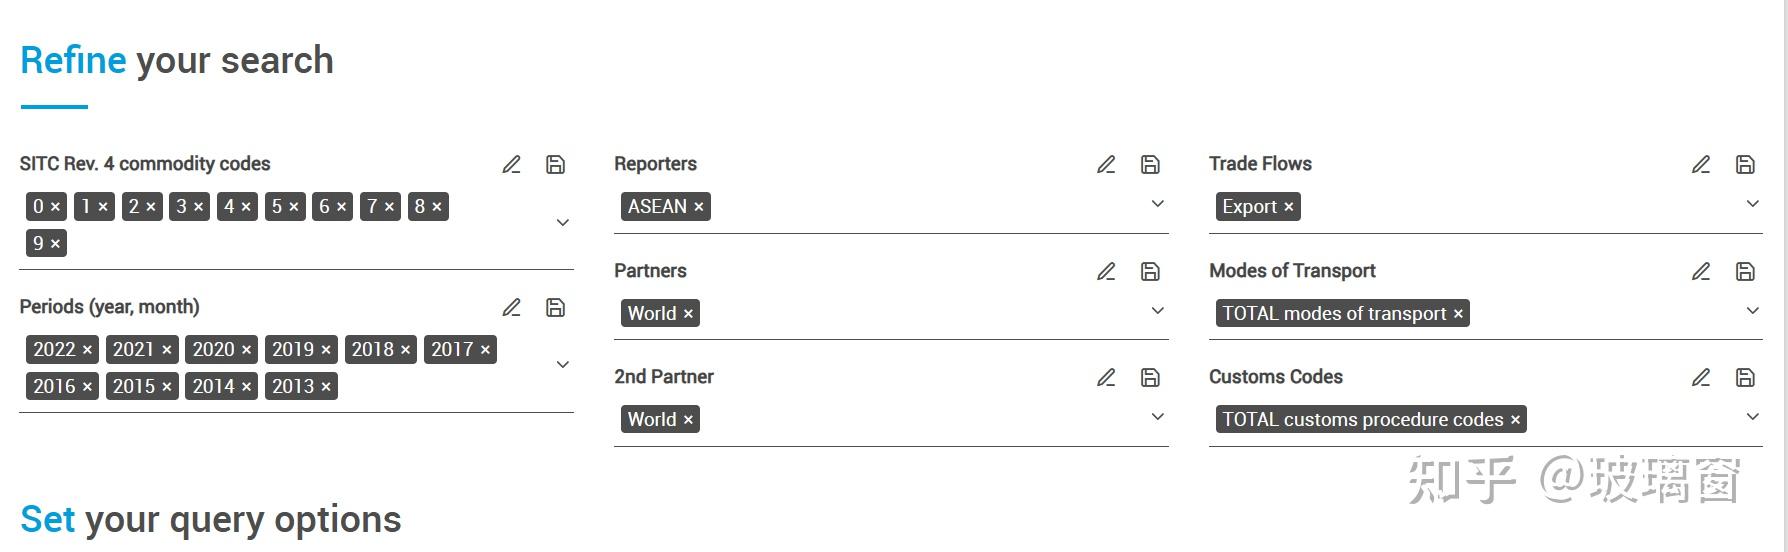Open the Trade Flows dropdown
The height and width of the screenshot is (552, 1788).
tap(1753, 204)
